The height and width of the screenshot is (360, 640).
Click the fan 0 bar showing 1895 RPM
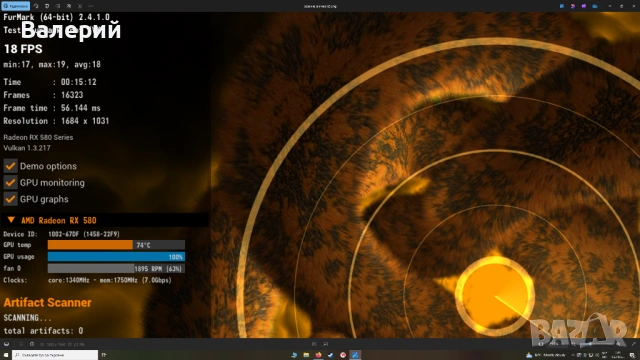[116, 269]
